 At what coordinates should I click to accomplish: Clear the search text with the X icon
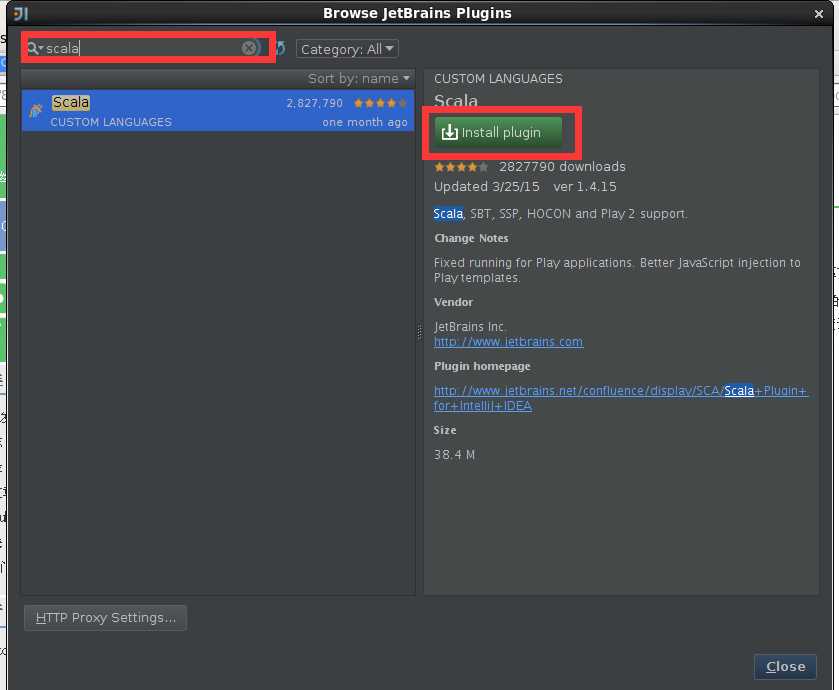click(x=248, y=48)
